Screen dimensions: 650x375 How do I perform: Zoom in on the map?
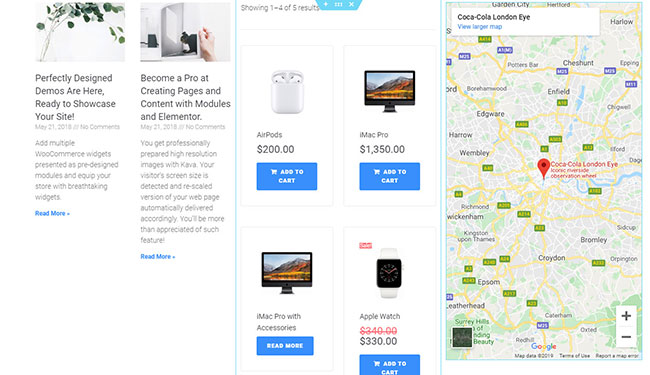626,316
